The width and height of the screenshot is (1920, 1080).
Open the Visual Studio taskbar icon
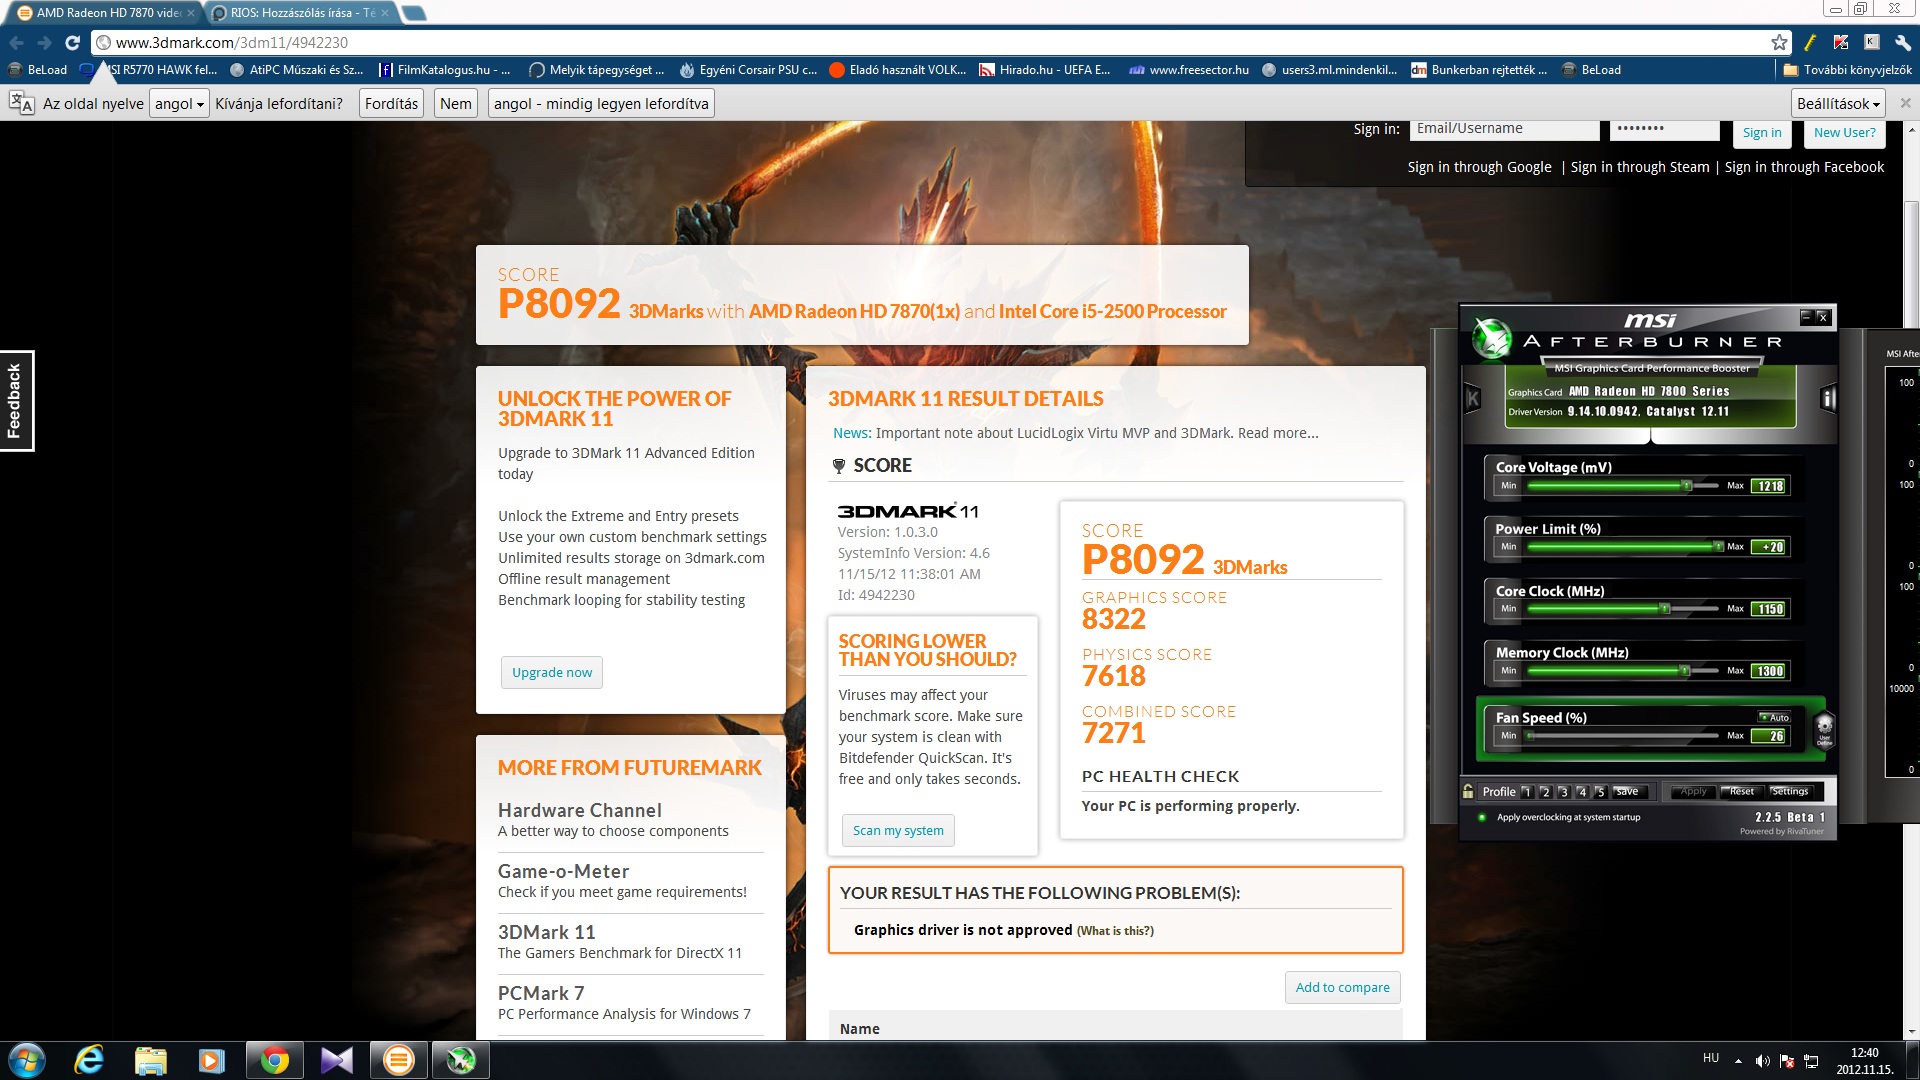[336, 1060]
